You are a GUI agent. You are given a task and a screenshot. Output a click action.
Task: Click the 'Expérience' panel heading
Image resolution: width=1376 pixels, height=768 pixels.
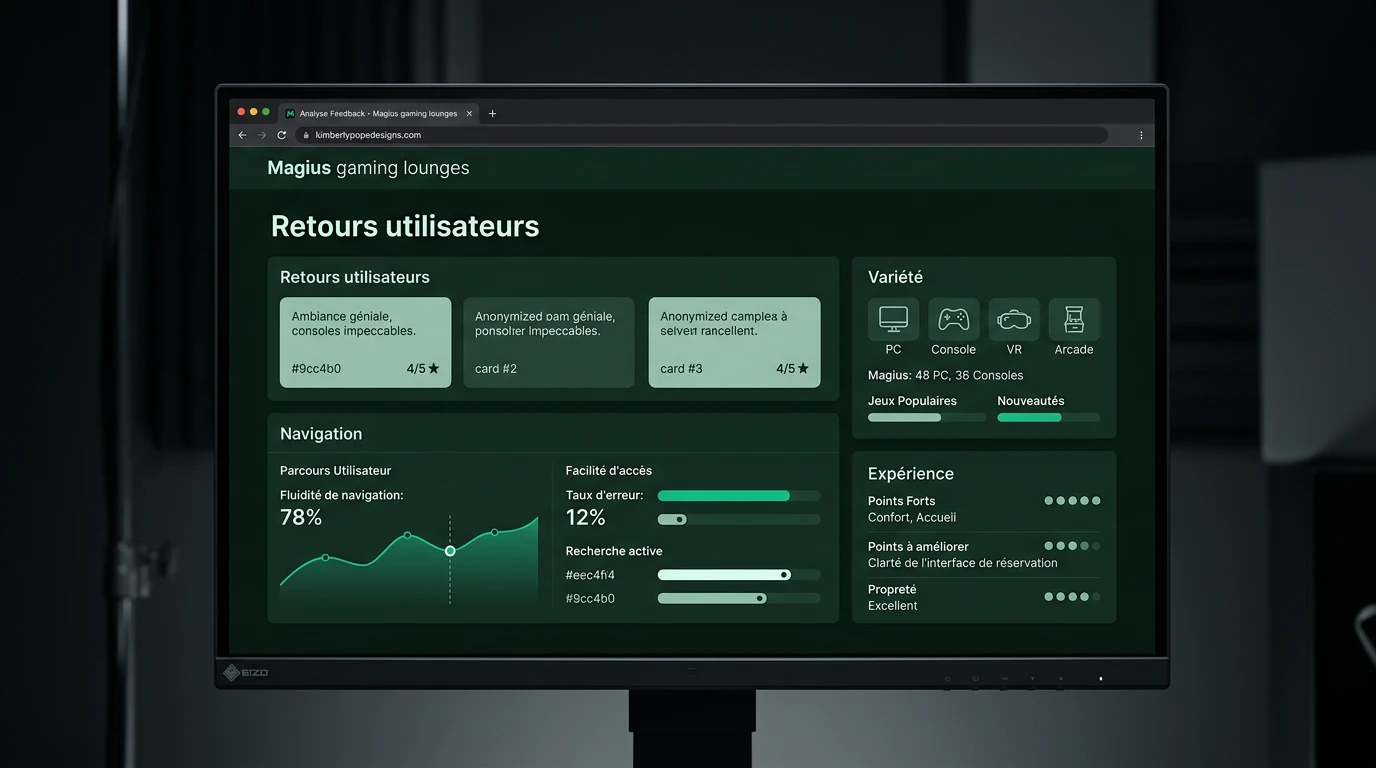[911, 474]
